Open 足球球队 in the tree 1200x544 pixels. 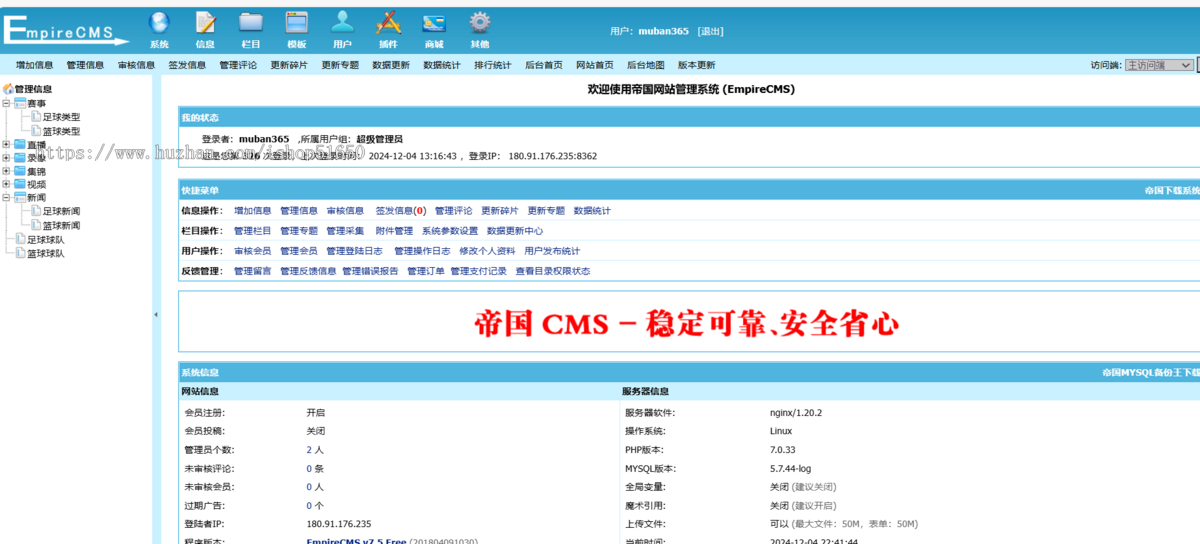tap(46, 239)
